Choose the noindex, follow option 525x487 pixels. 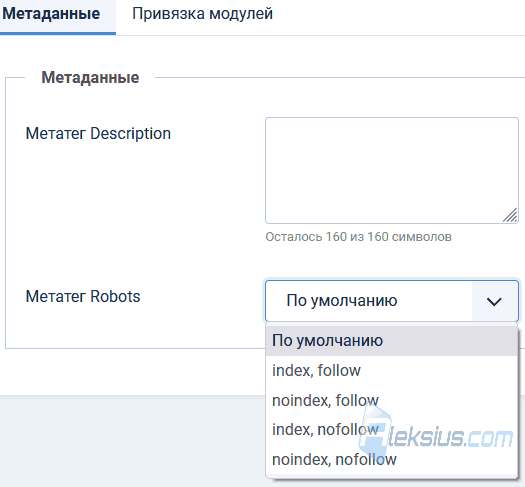click(392, 400)
